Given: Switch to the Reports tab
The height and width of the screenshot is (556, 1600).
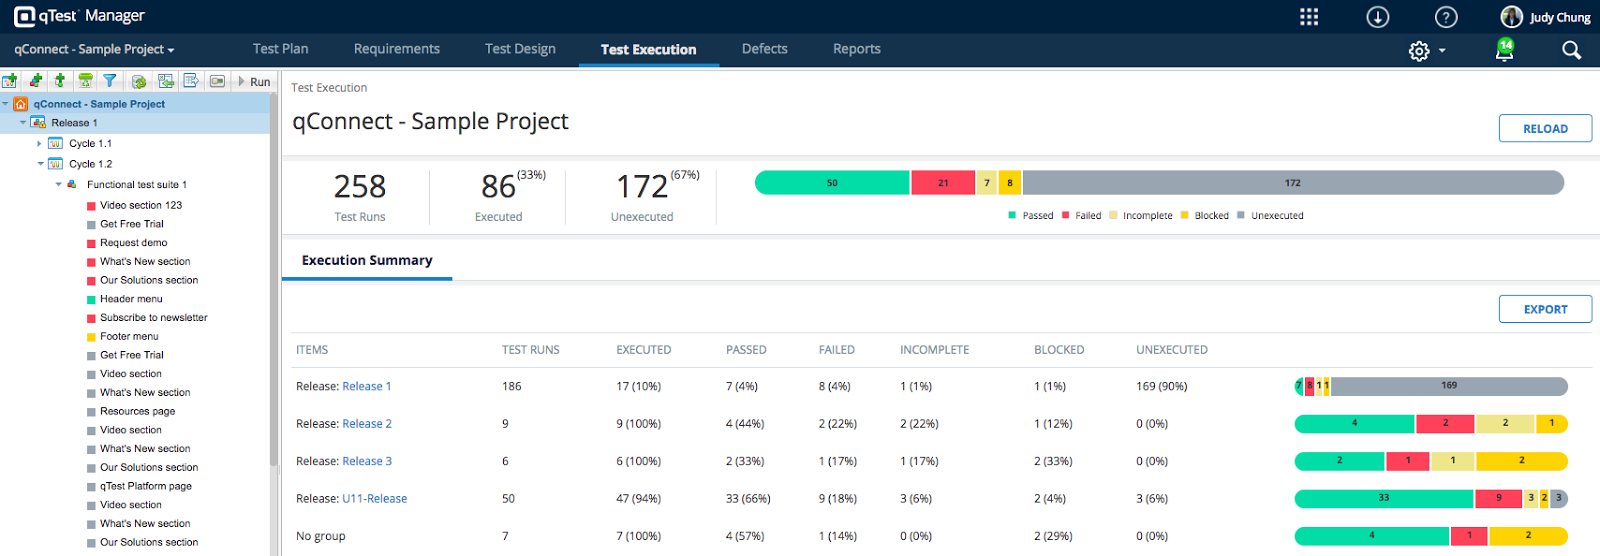Looking at the screenshot, I should (x=857, y=49).
